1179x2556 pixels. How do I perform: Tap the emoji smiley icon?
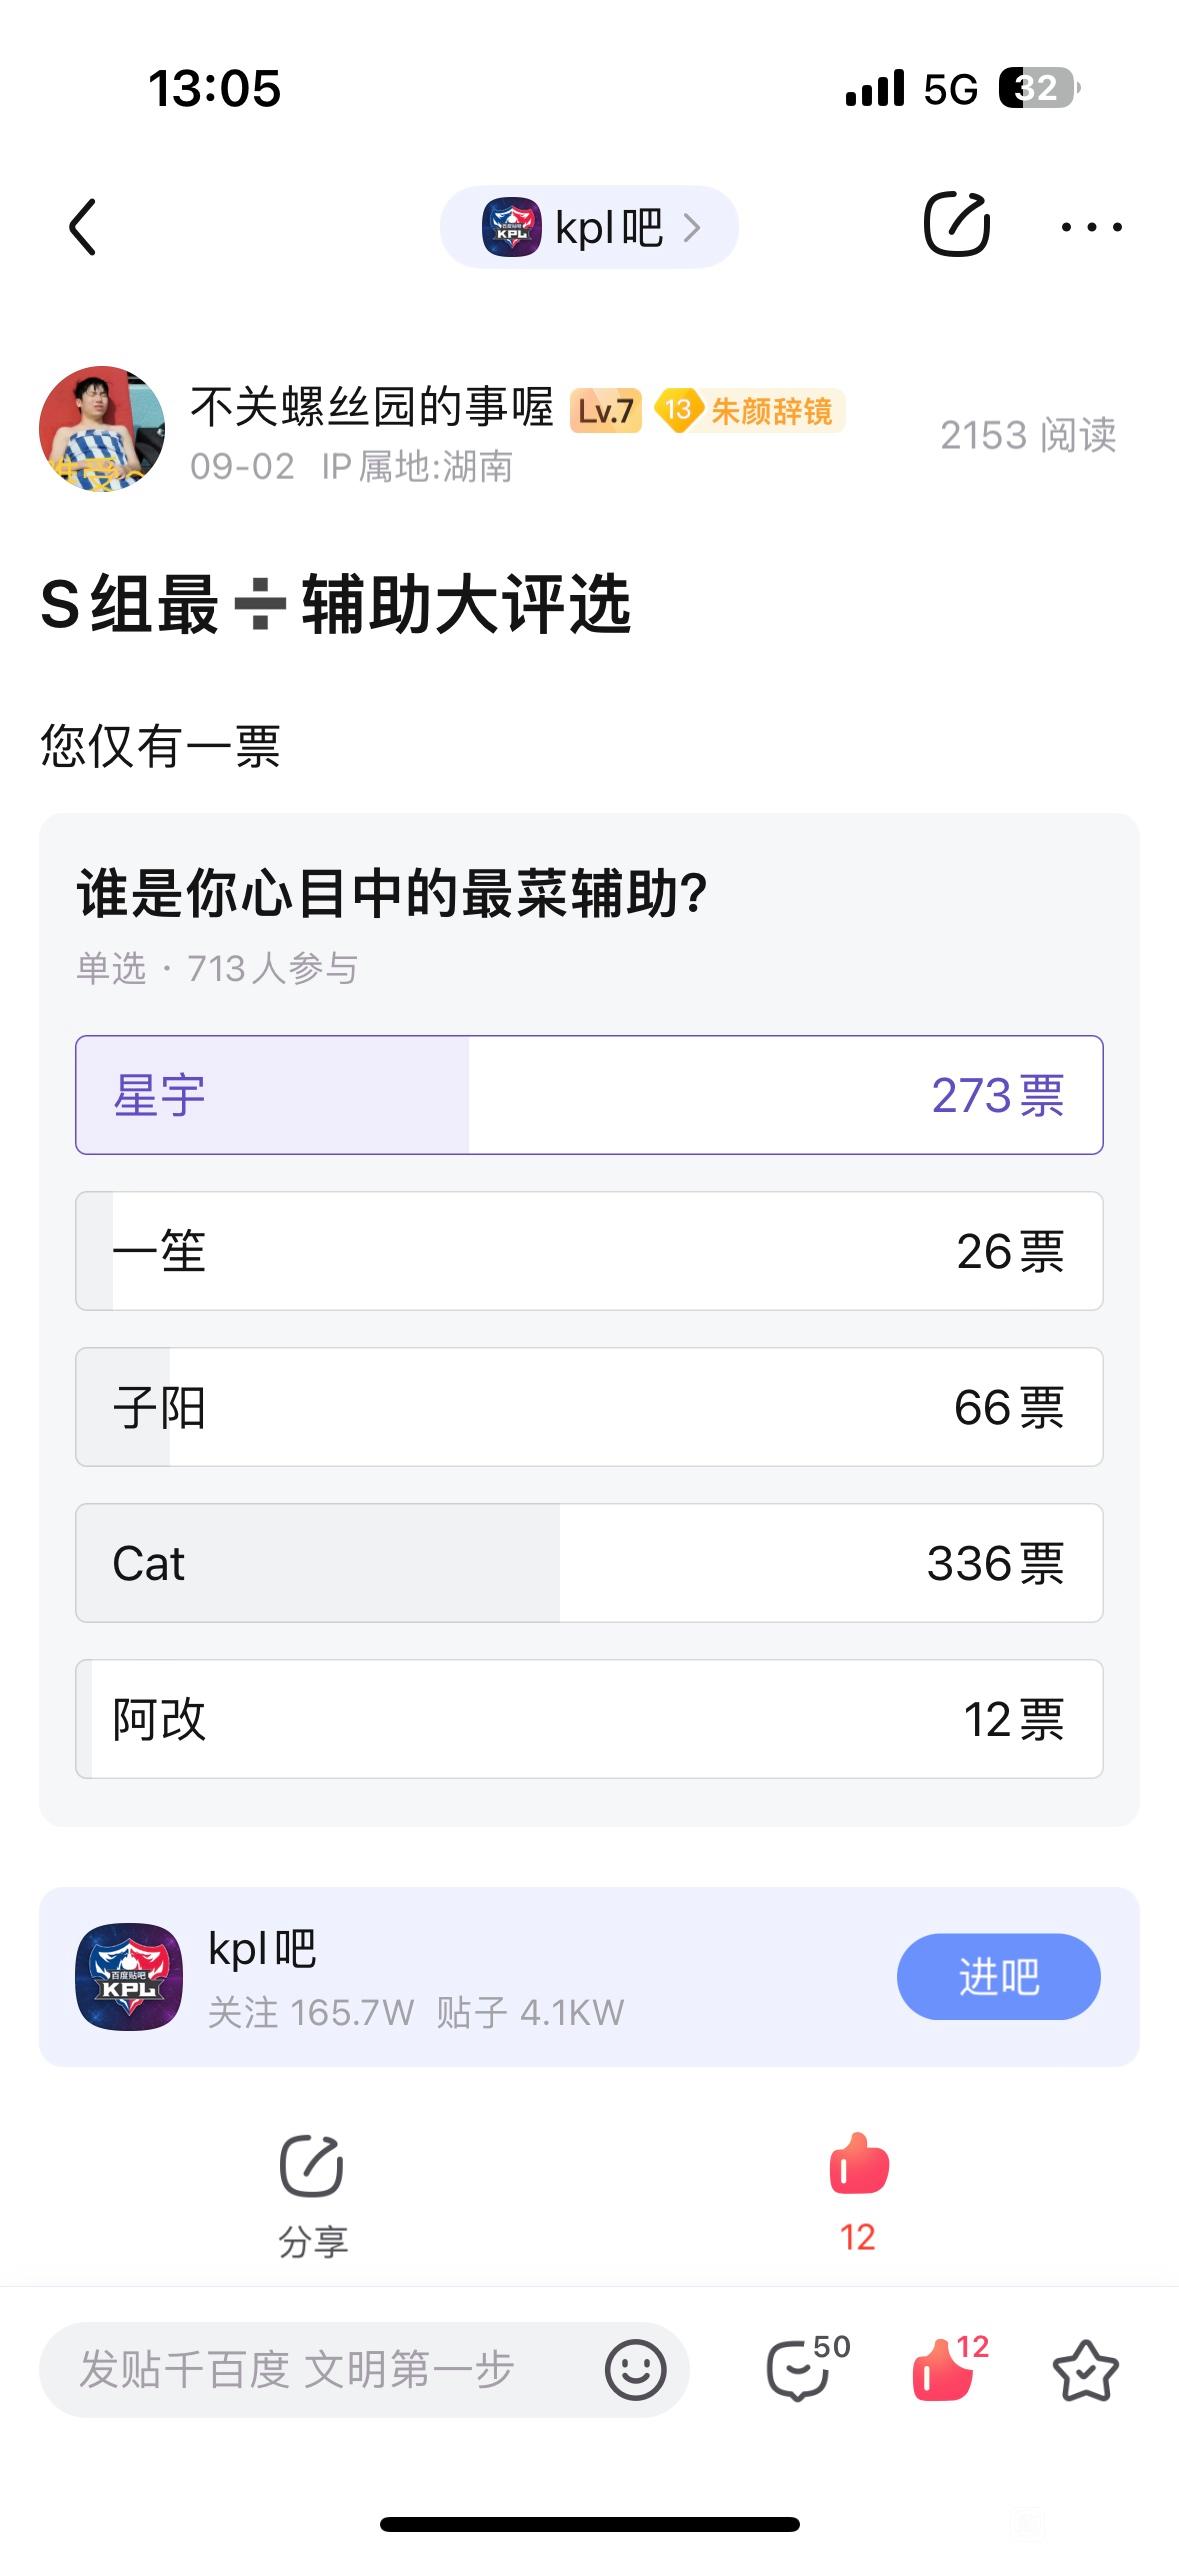635,2369
